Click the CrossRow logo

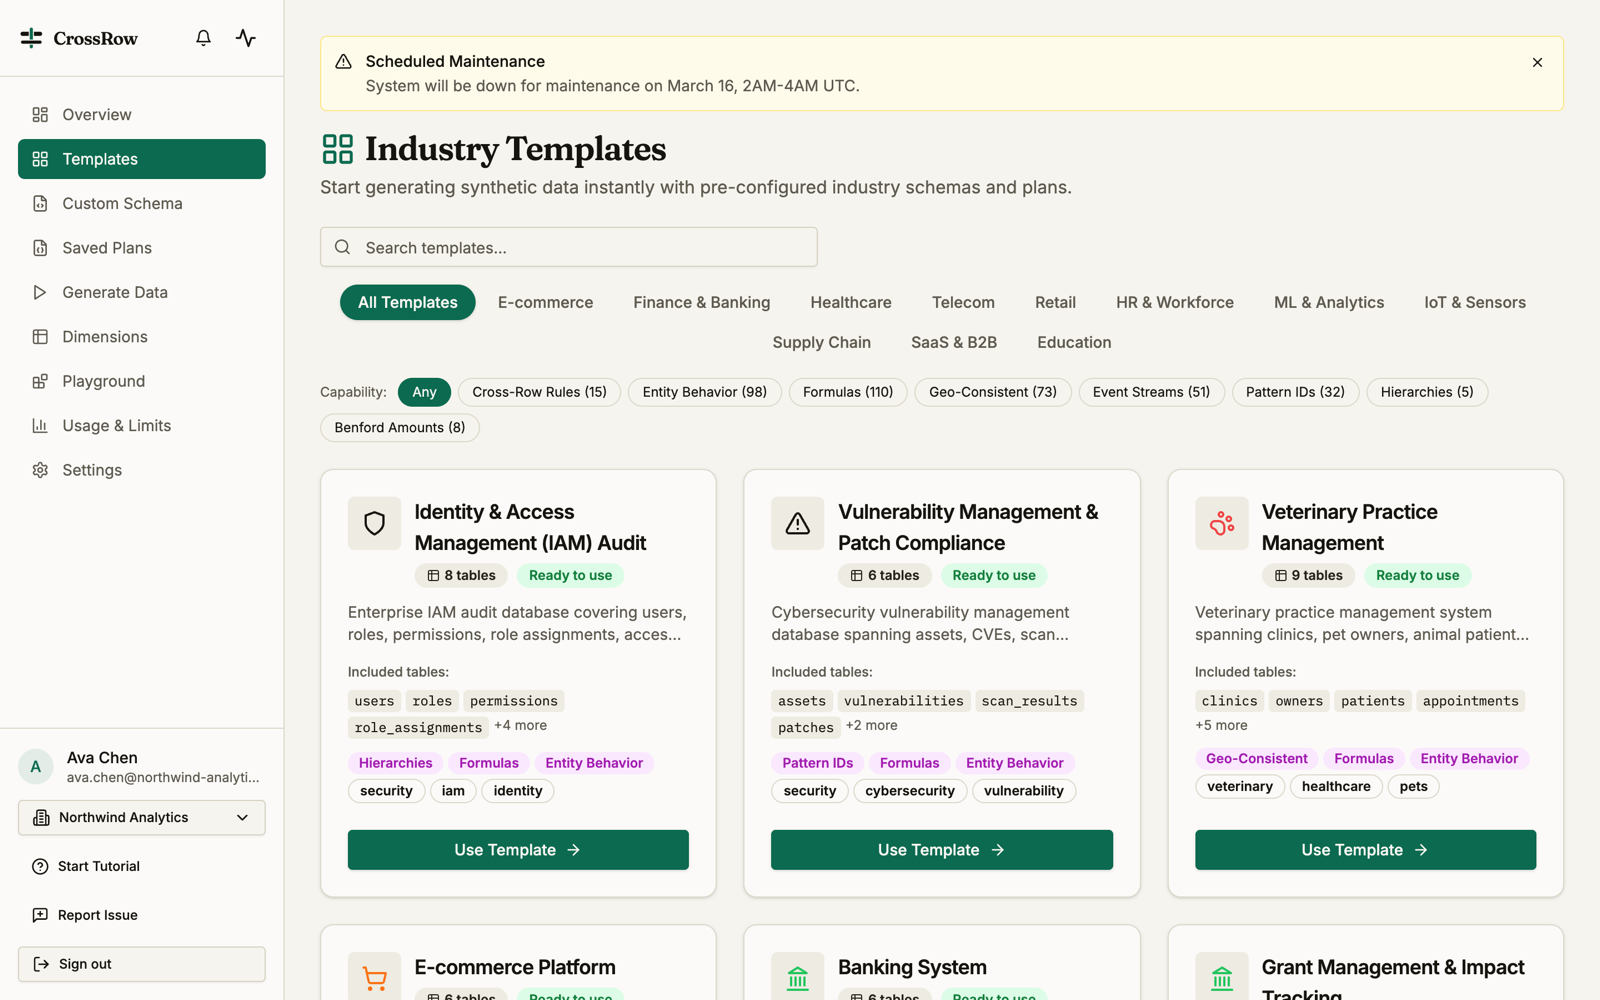[x=79, y=38]
